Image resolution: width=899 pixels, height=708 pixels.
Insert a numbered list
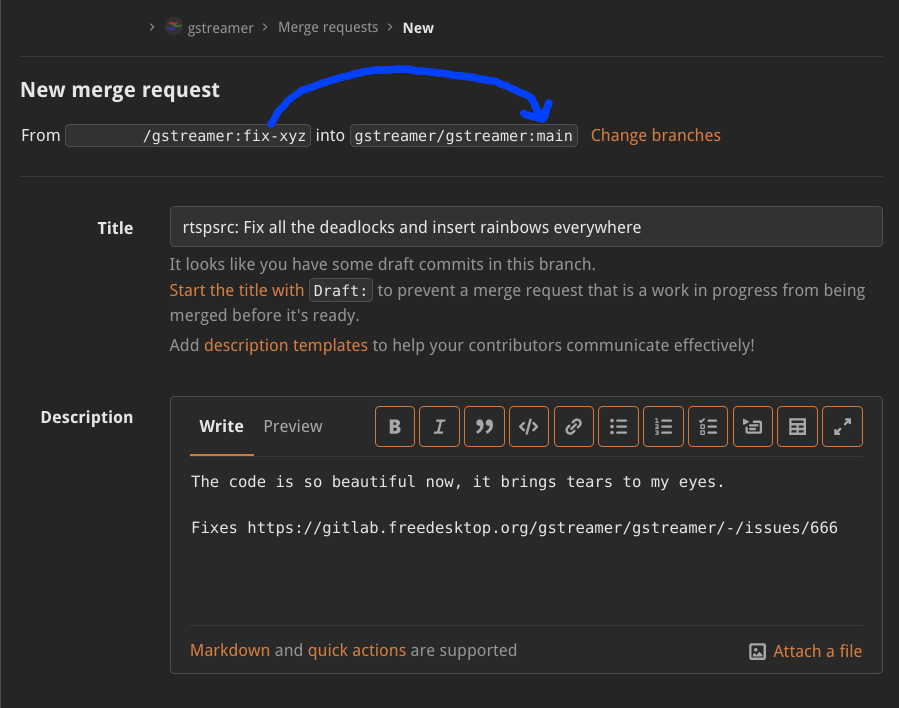[663, 427]
